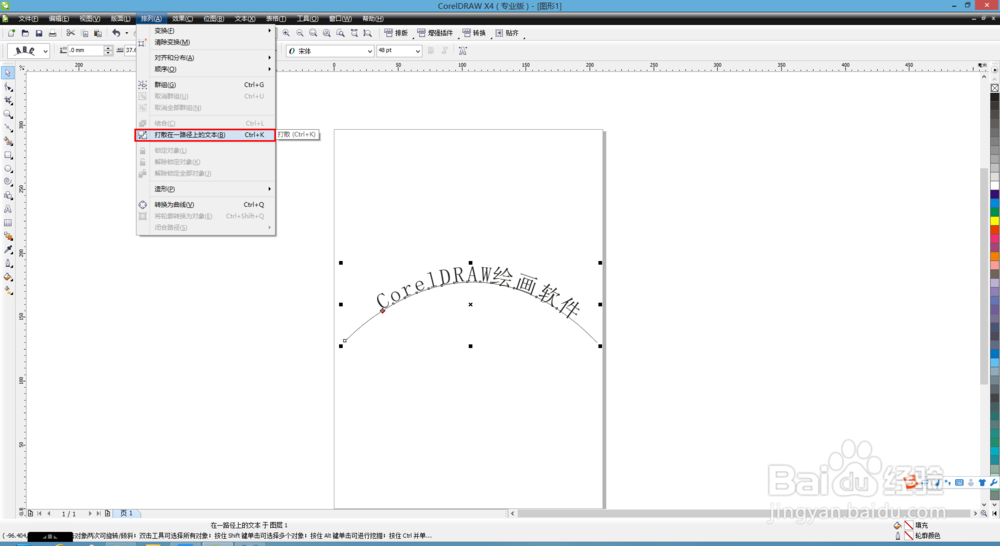This screenshot has width=1000, height=546.
Task: Select the Freehand drawing tool
Action: (8, 128)
